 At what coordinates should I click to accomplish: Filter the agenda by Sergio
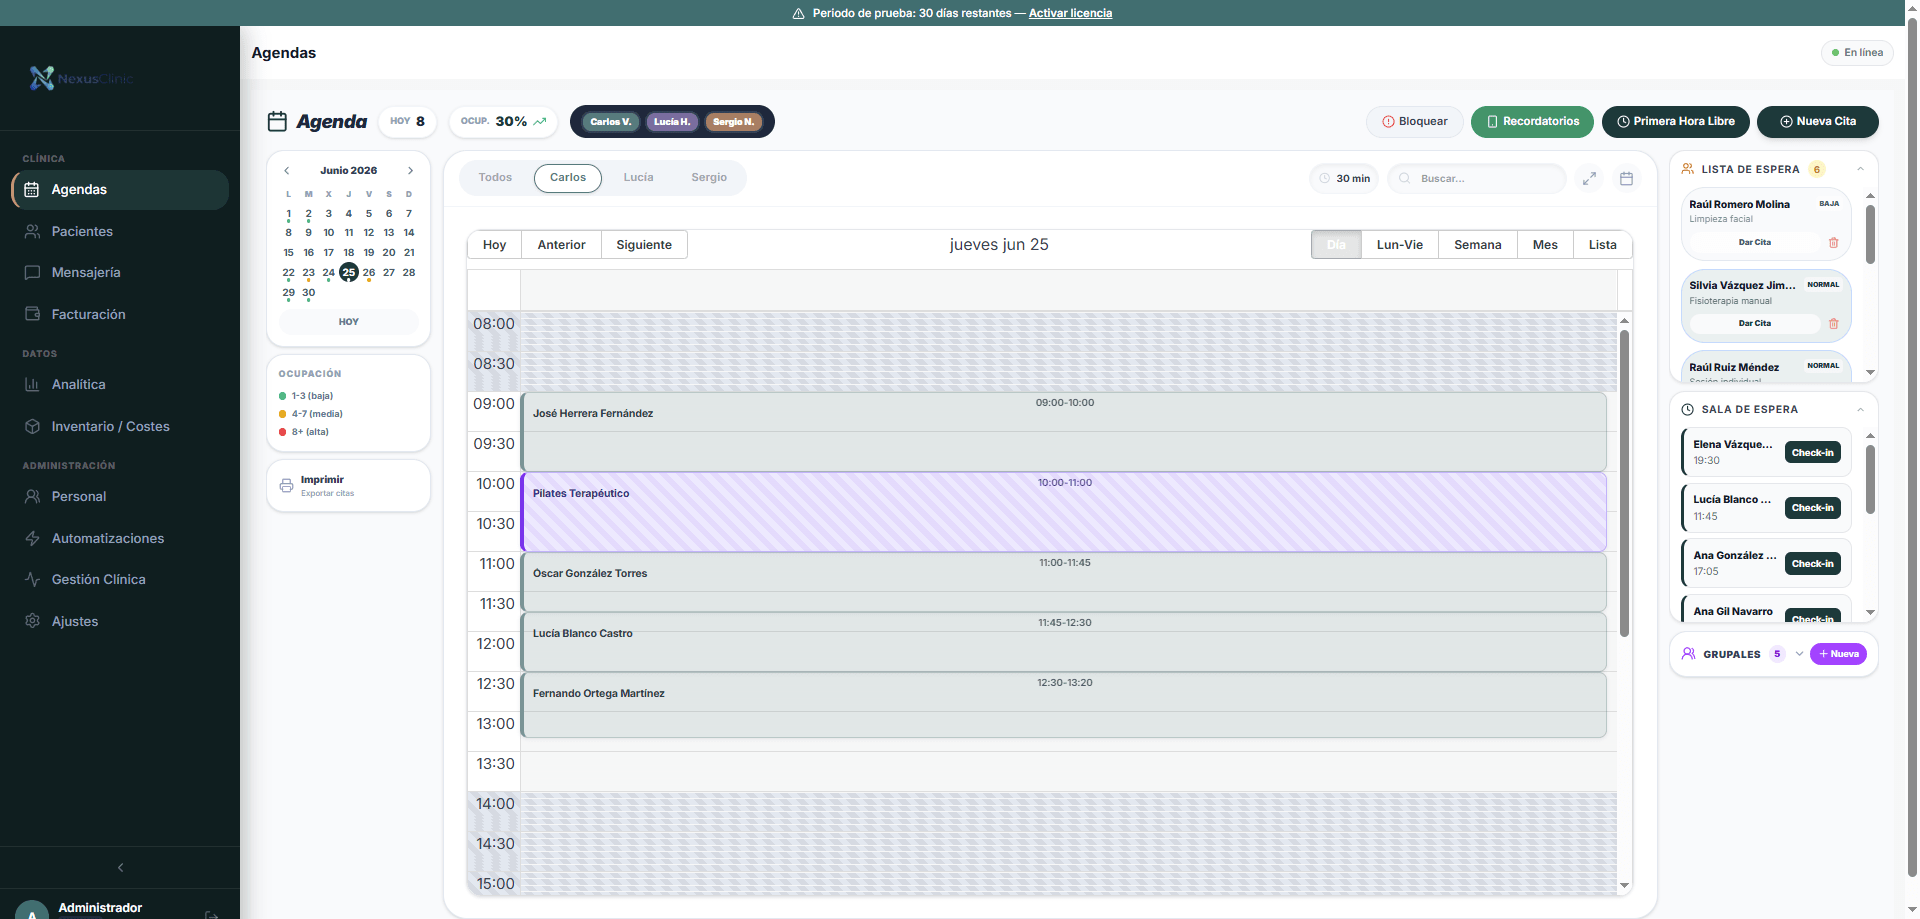(x=709, y=178)
